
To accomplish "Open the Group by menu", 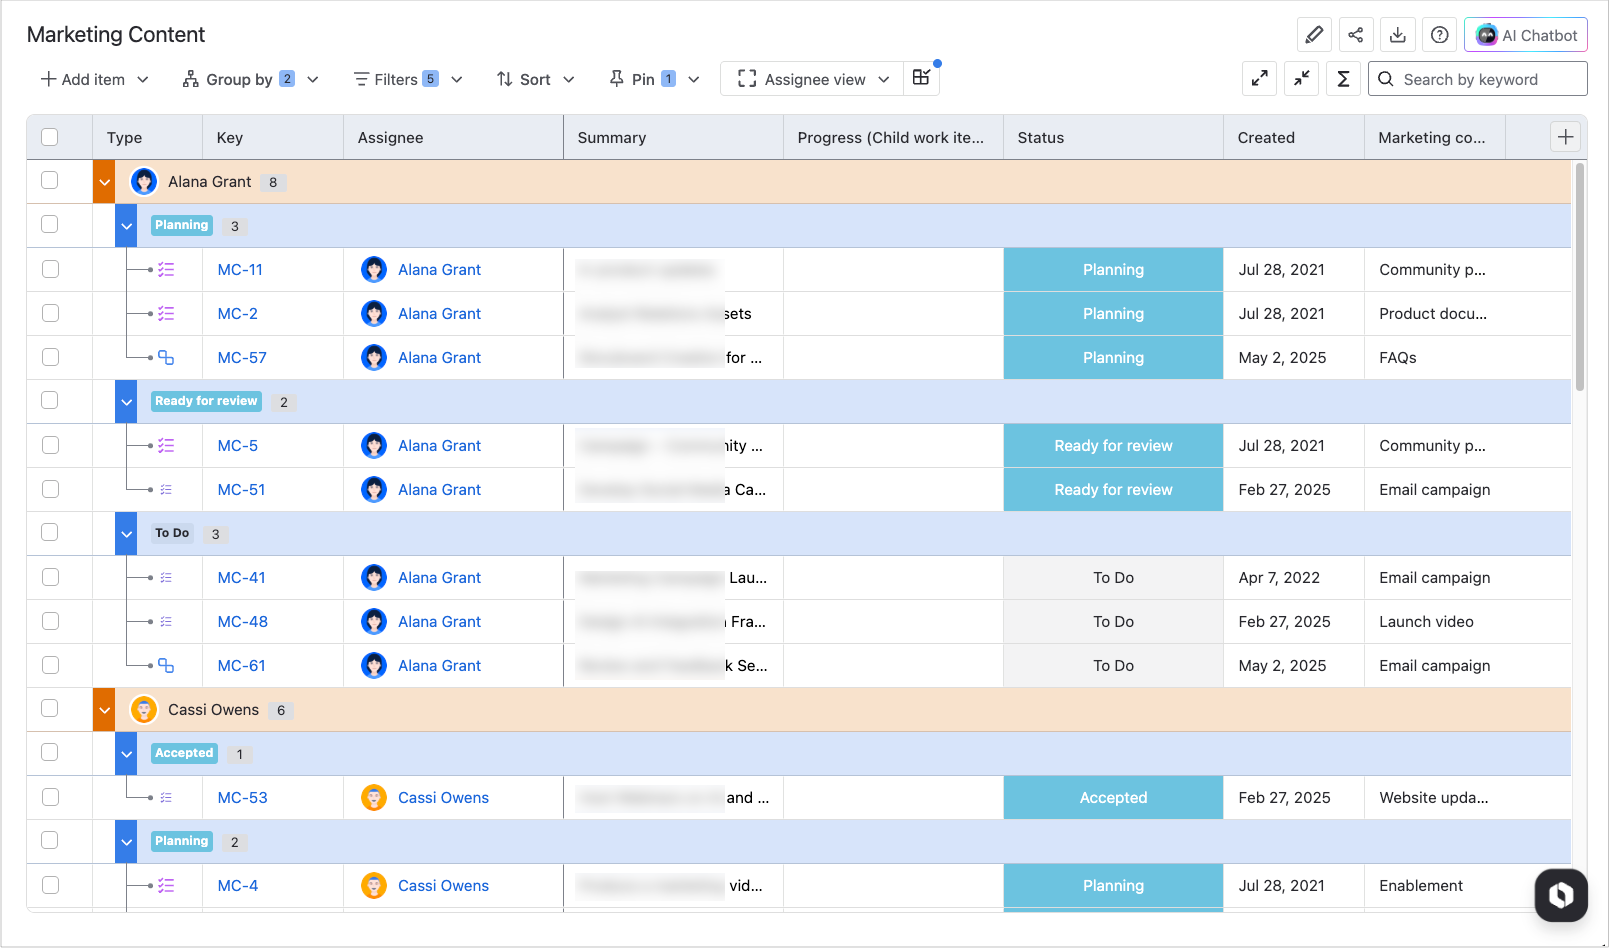I will (x=250, y=79).
